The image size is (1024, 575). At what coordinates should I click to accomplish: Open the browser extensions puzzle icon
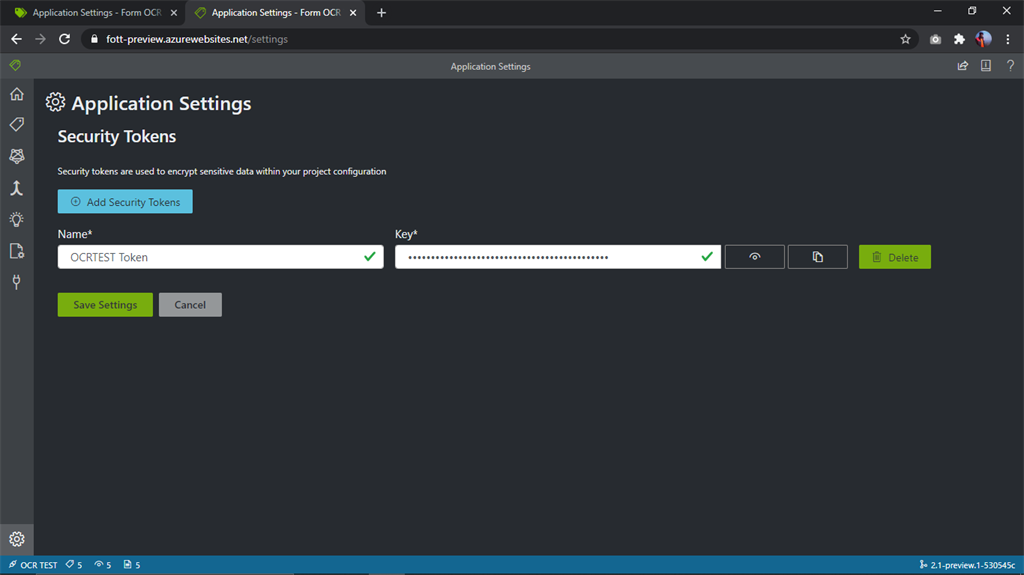[x=959, y=39]
